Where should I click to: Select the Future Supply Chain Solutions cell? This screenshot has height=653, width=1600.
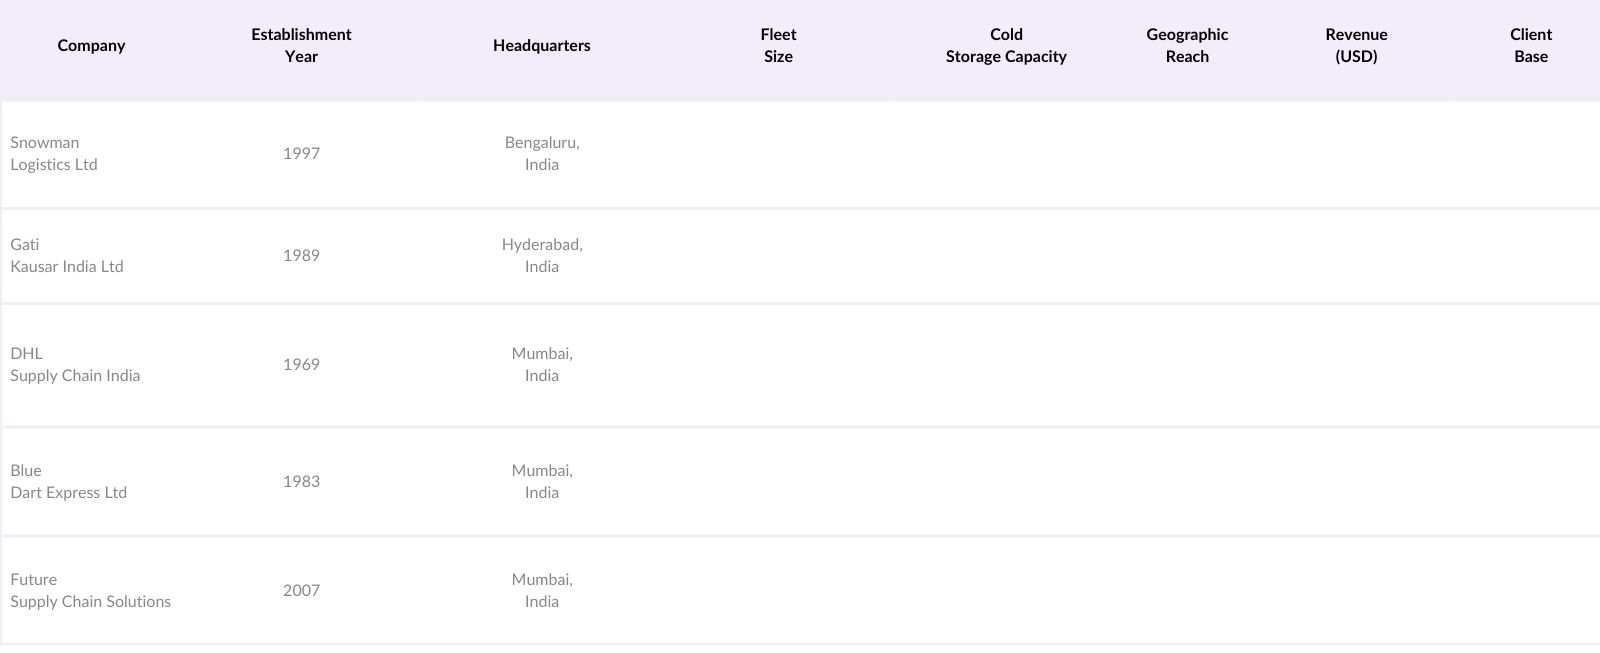(x=91, y=591)
